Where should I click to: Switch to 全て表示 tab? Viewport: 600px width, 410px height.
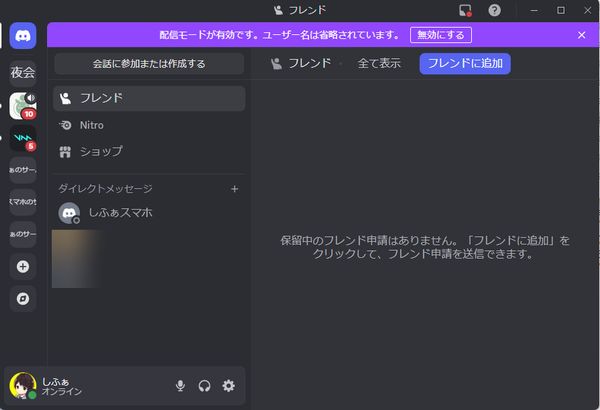point(379,64)
